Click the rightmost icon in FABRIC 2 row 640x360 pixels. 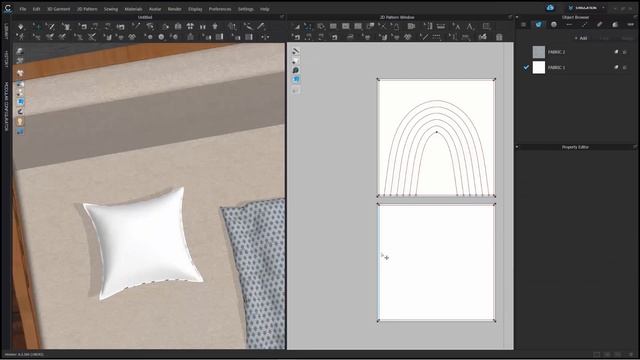click(625, 52)
